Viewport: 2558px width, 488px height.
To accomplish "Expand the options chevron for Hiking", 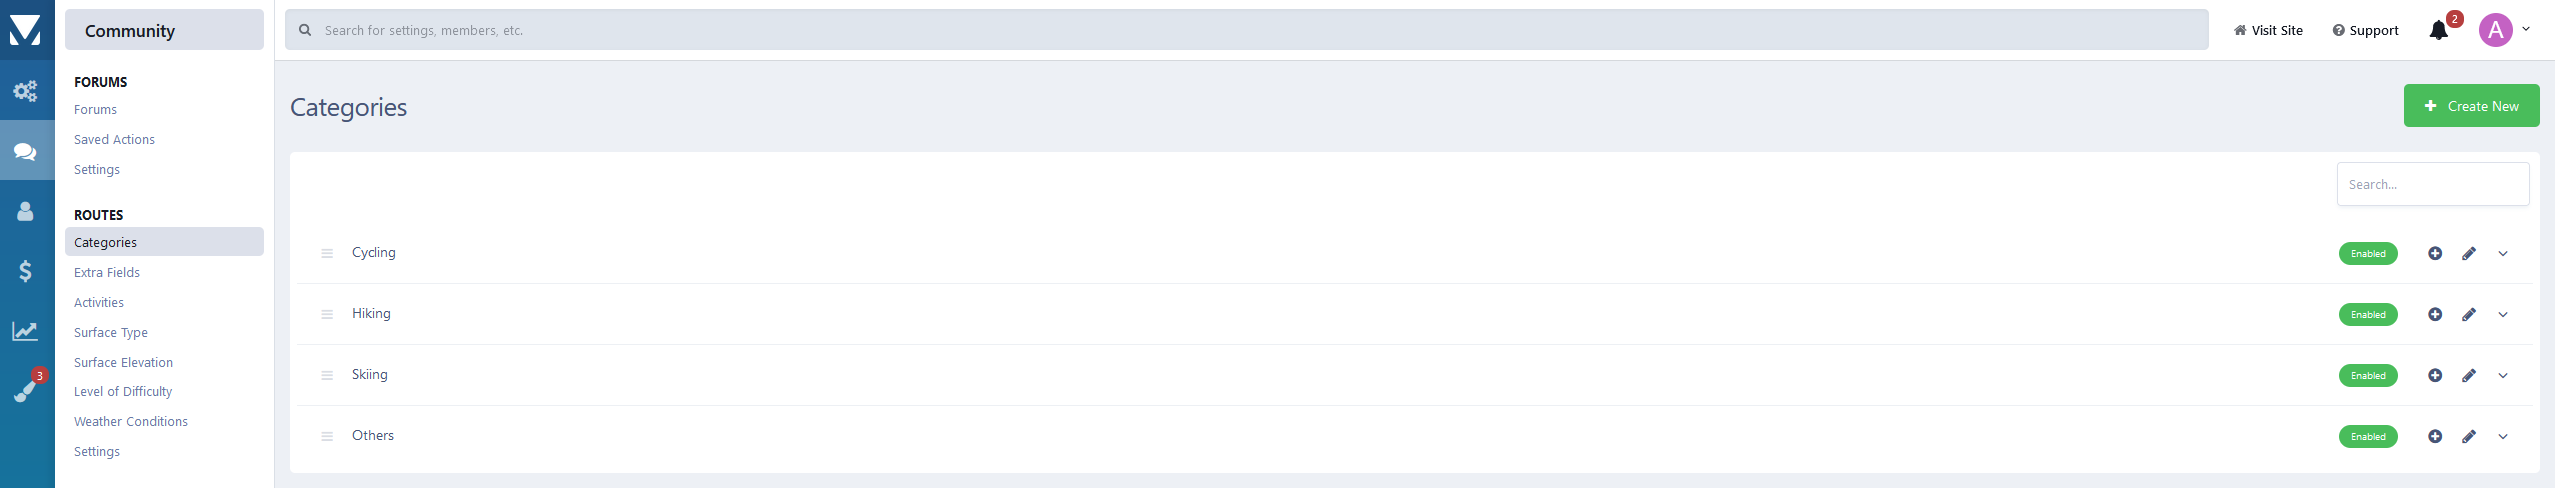I will click(x=2503, y=315).
